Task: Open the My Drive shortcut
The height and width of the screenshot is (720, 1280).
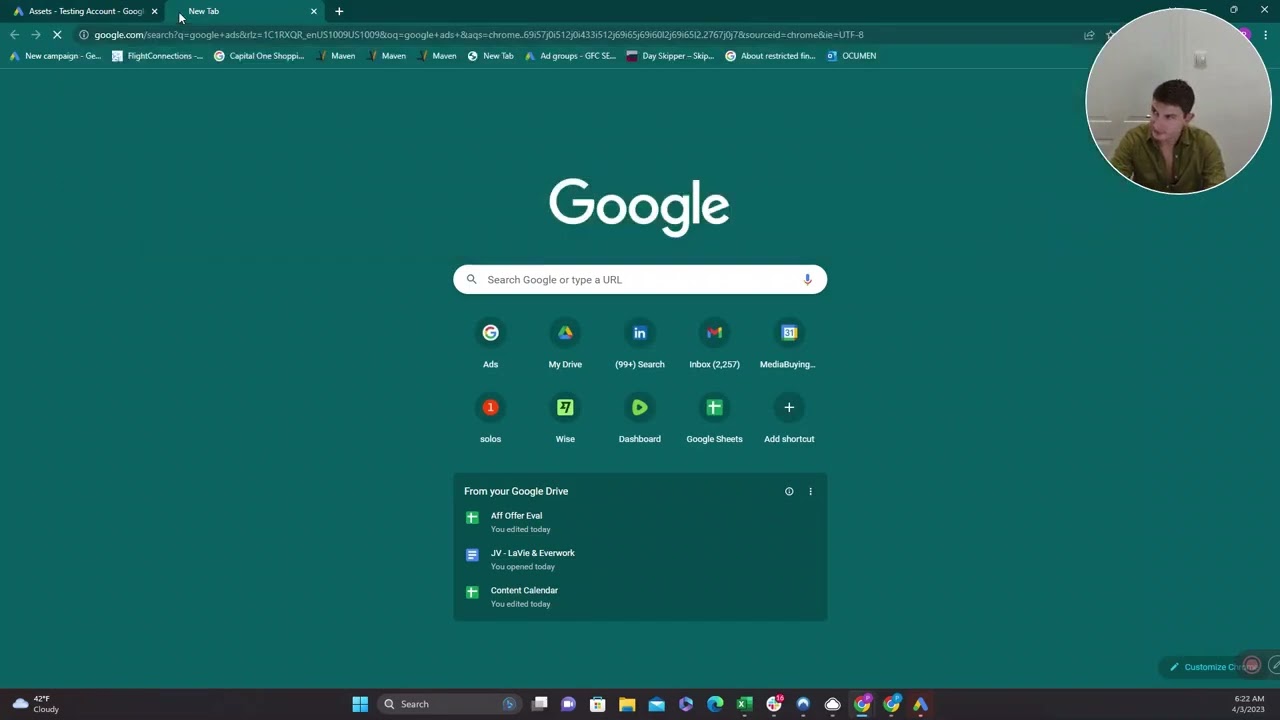Action: [x=565, y=343]
